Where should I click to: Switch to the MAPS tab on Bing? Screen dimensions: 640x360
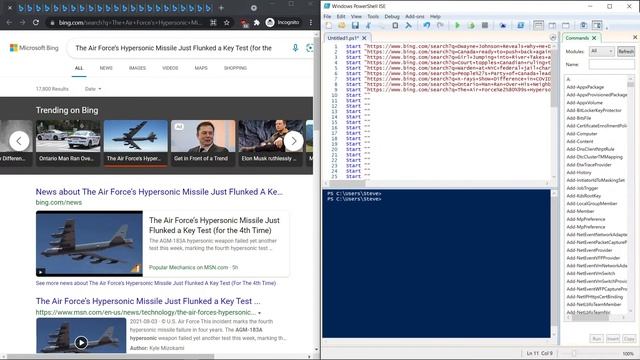click(201, 68)
